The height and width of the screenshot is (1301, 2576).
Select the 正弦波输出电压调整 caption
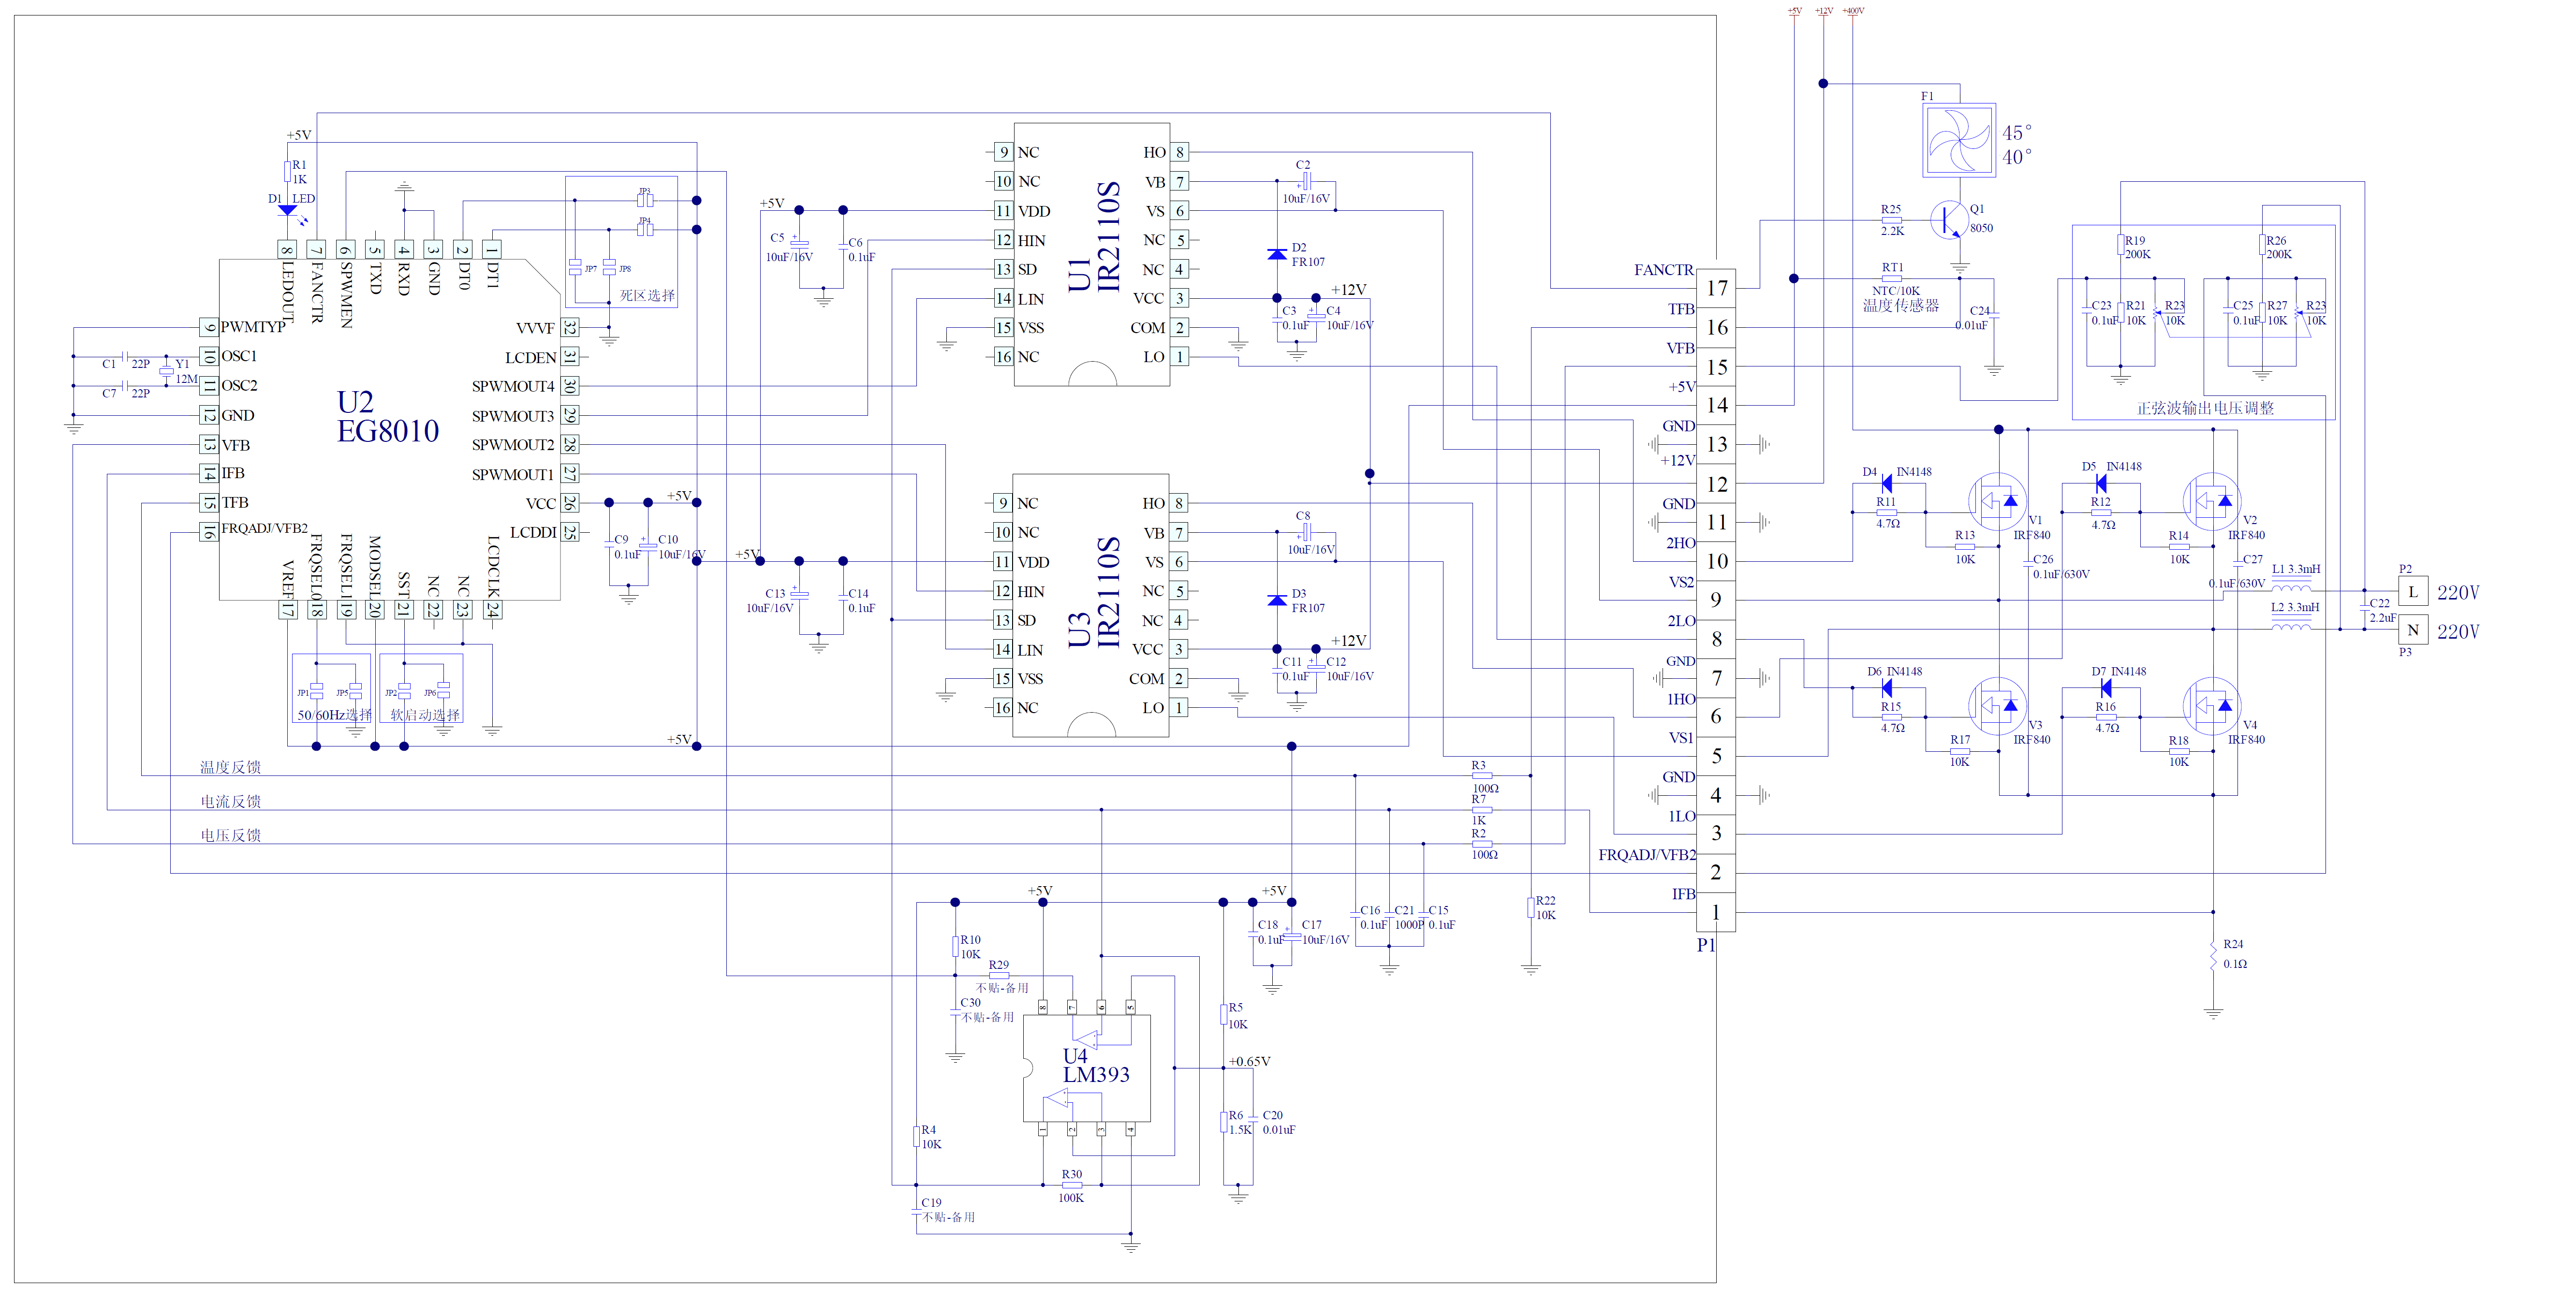coord(2205,408)
